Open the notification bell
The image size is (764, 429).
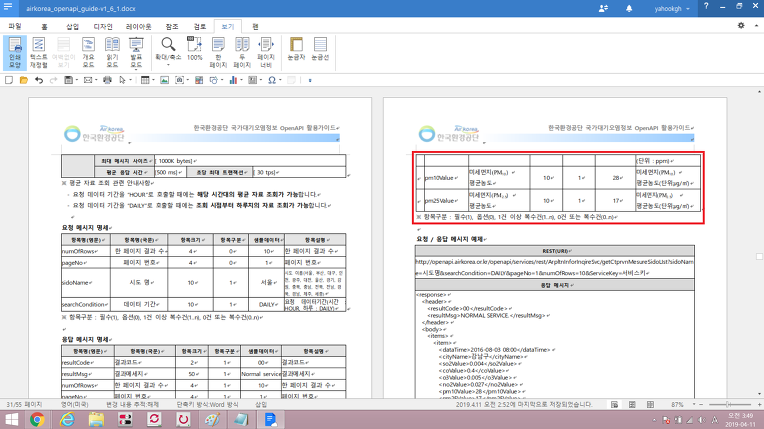coord(629,8)
